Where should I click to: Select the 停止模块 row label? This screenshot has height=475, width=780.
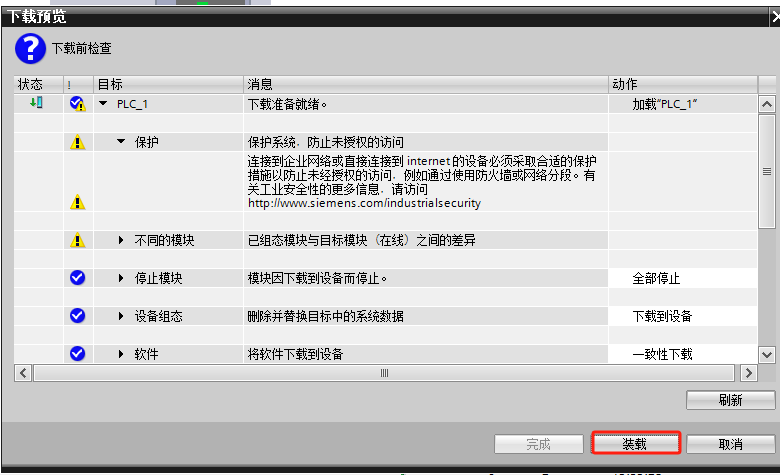tap(159, 278)
